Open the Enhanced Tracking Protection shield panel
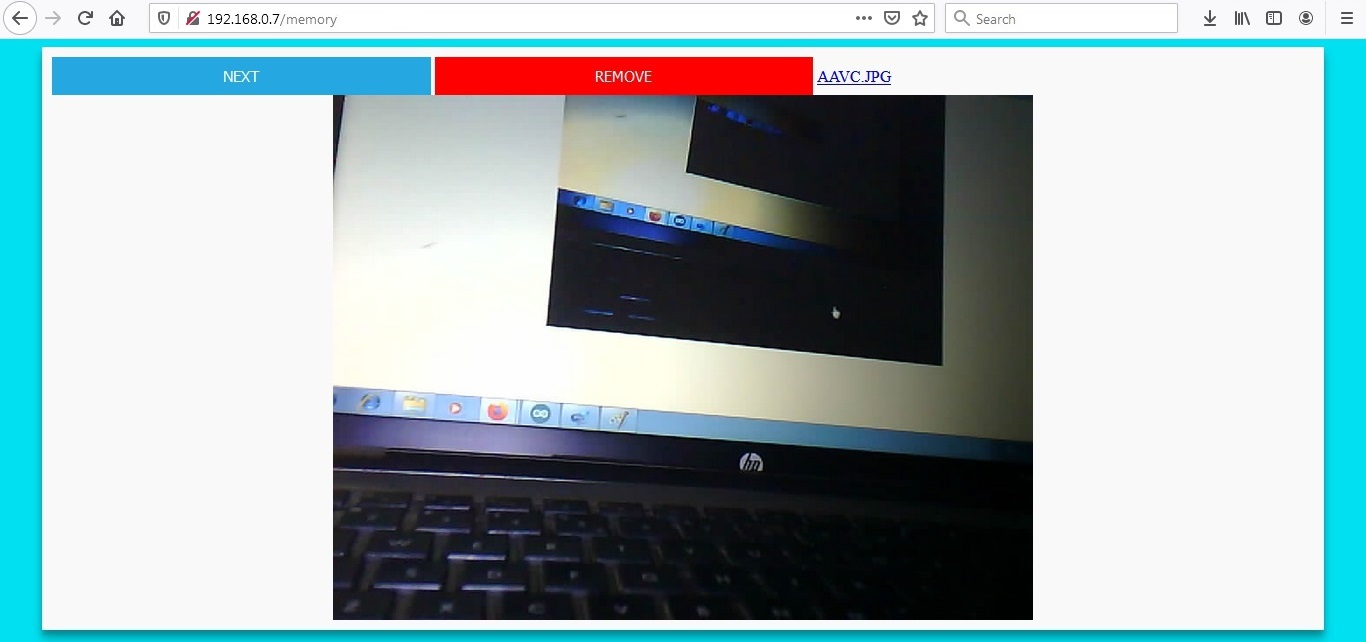This screenshot has height=642, width=1366. [x=163, y=17]
